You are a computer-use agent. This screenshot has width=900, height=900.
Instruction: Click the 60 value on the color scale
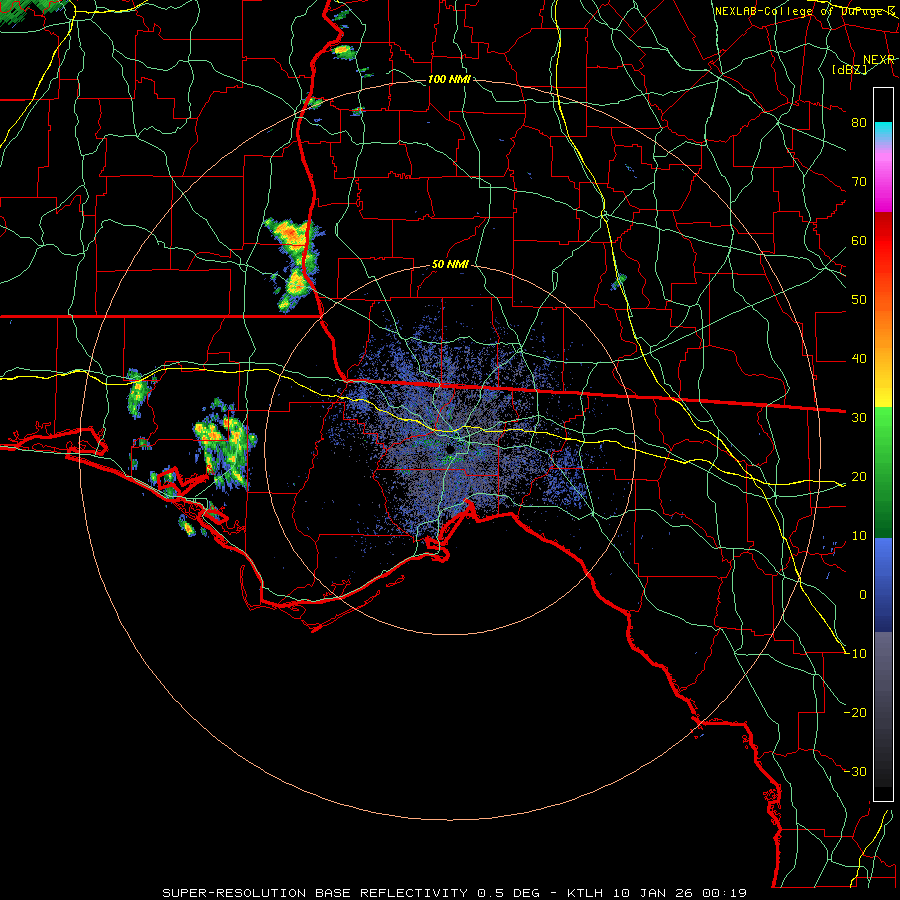point(859,240)
